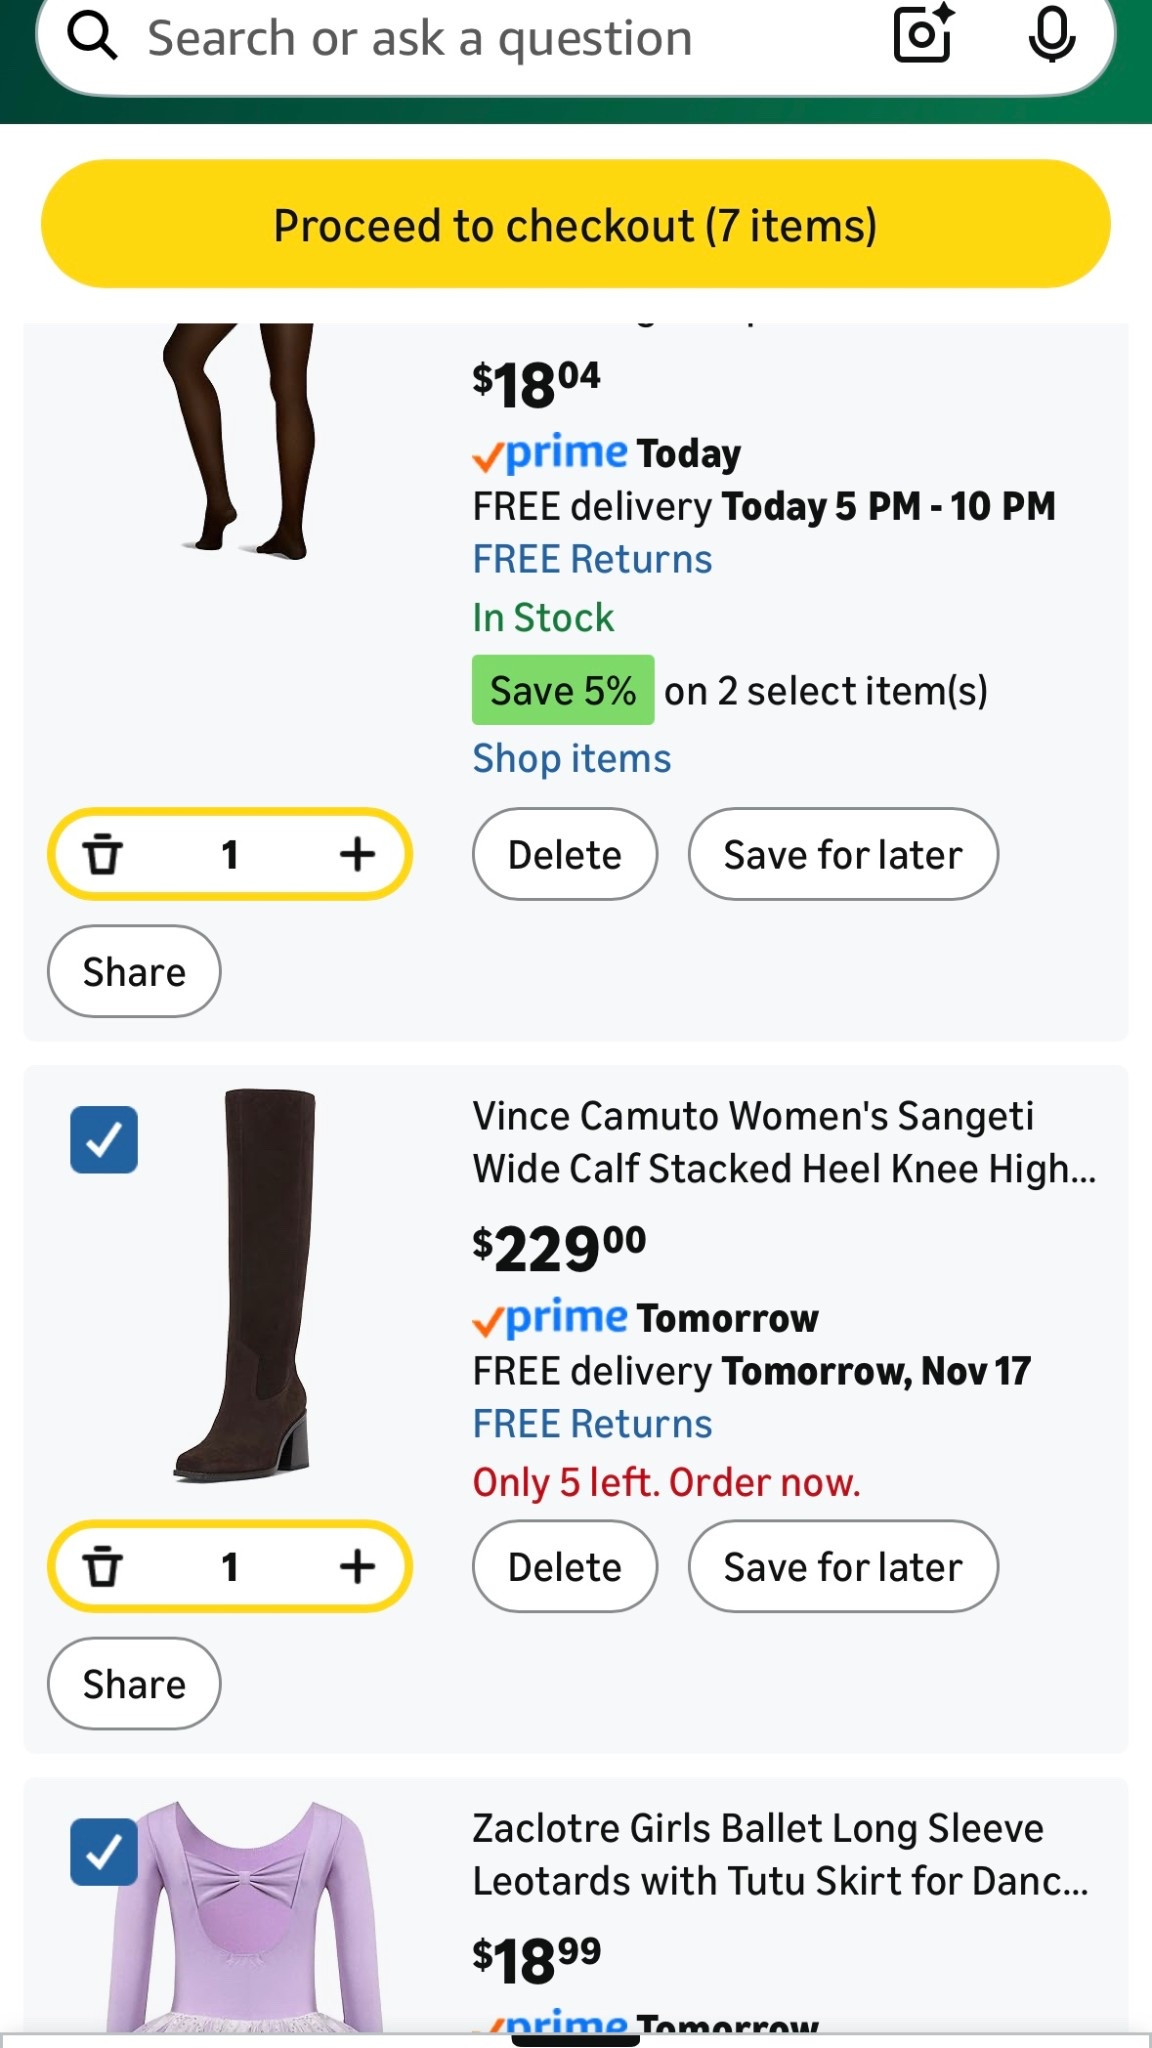Save the boots for later
1152x2048 pixels.
[x=842, y=1566]
